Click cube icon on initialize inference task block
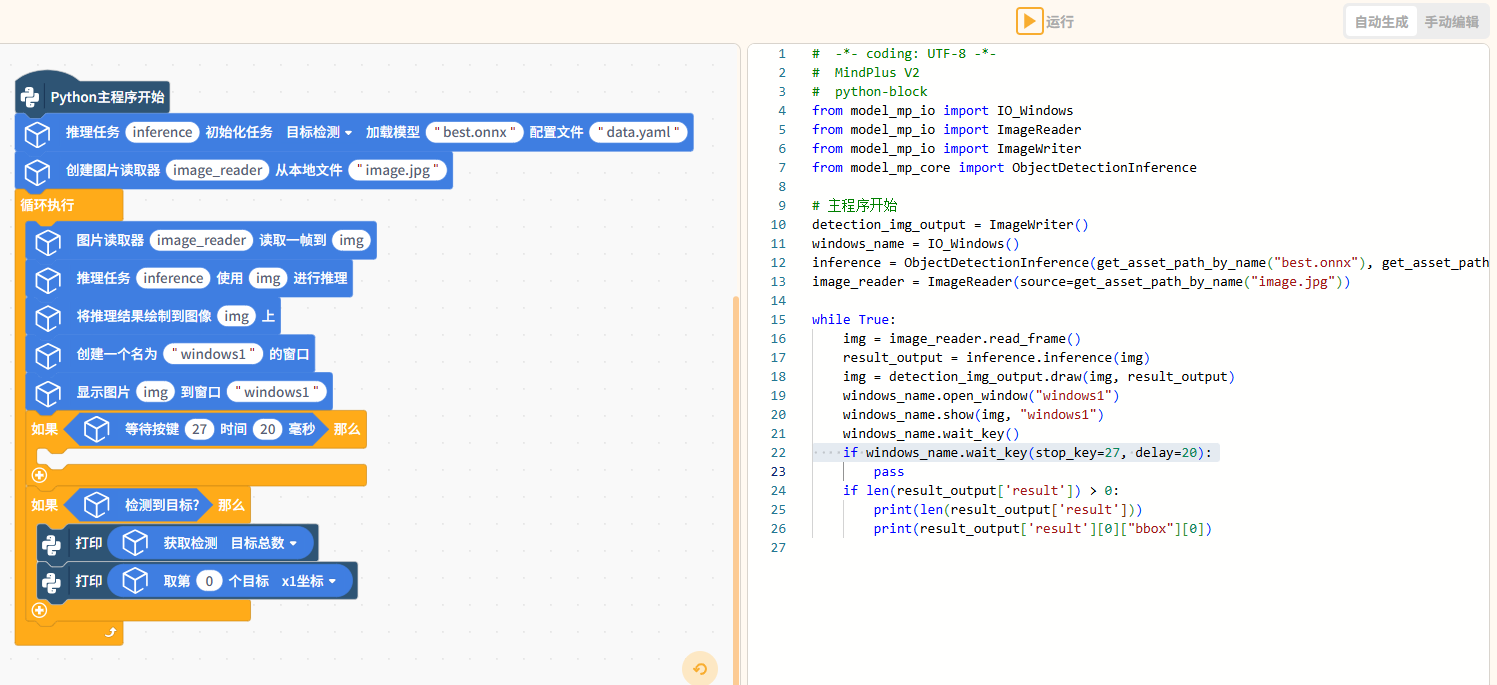Screen dimensions: 1497x685 click(x=37, y=133)
